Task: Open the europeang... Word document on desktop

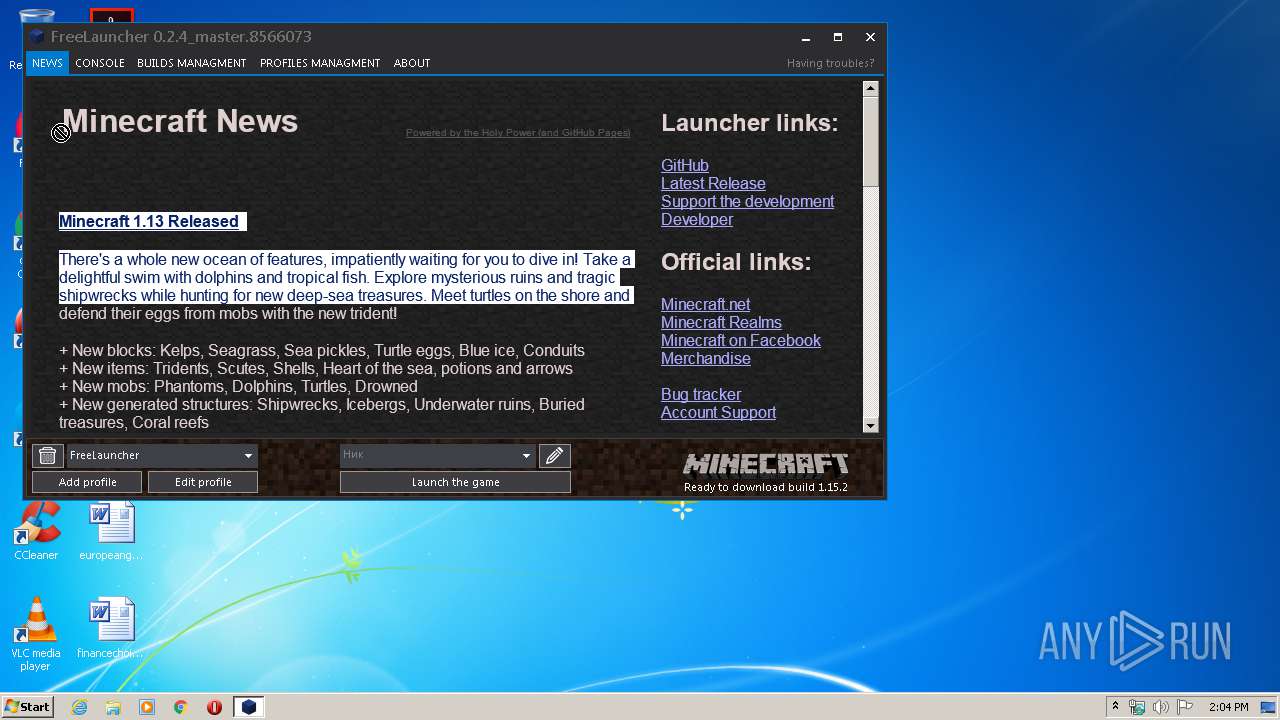Action: pyautogui.click(x=110, y=531)
